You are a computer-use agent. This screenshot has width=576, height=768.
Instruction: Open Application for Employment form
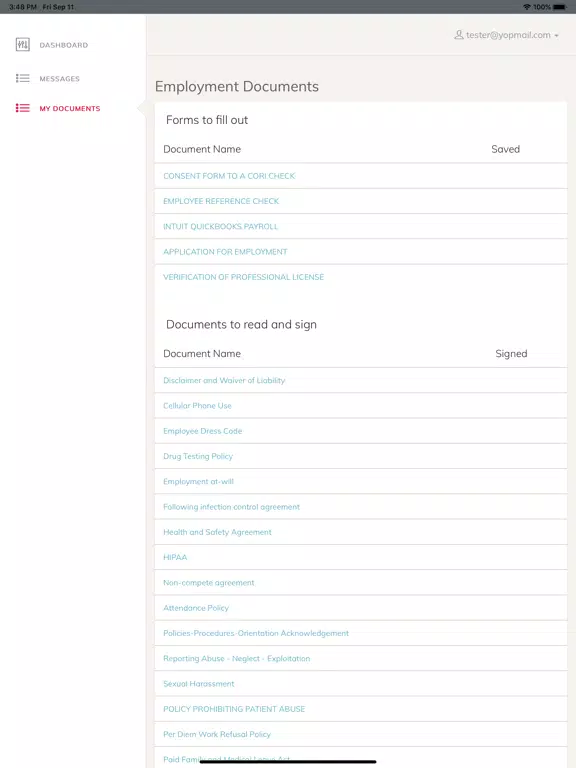[225, 252]
